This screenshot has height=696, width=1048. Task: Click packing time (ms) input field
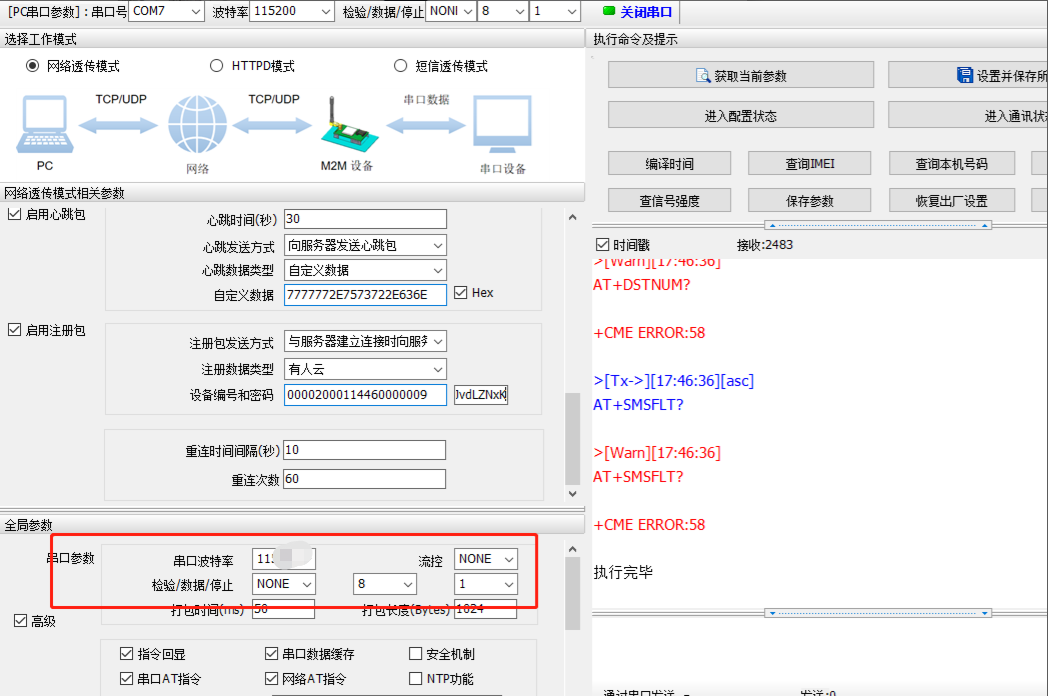tap(283, 608)
